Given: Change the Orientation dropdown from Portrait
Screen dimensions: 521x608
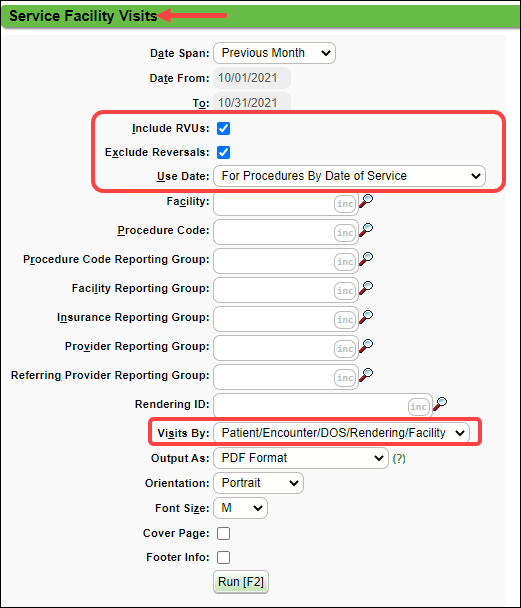Looking at the screenshot, I should click(258, 483).
